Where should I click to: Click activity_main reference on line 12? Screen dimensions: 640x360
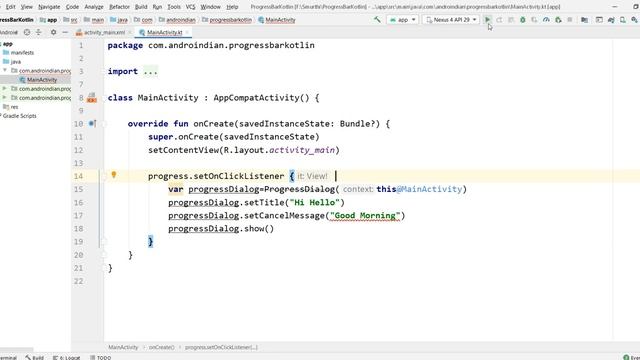[302, 150]
